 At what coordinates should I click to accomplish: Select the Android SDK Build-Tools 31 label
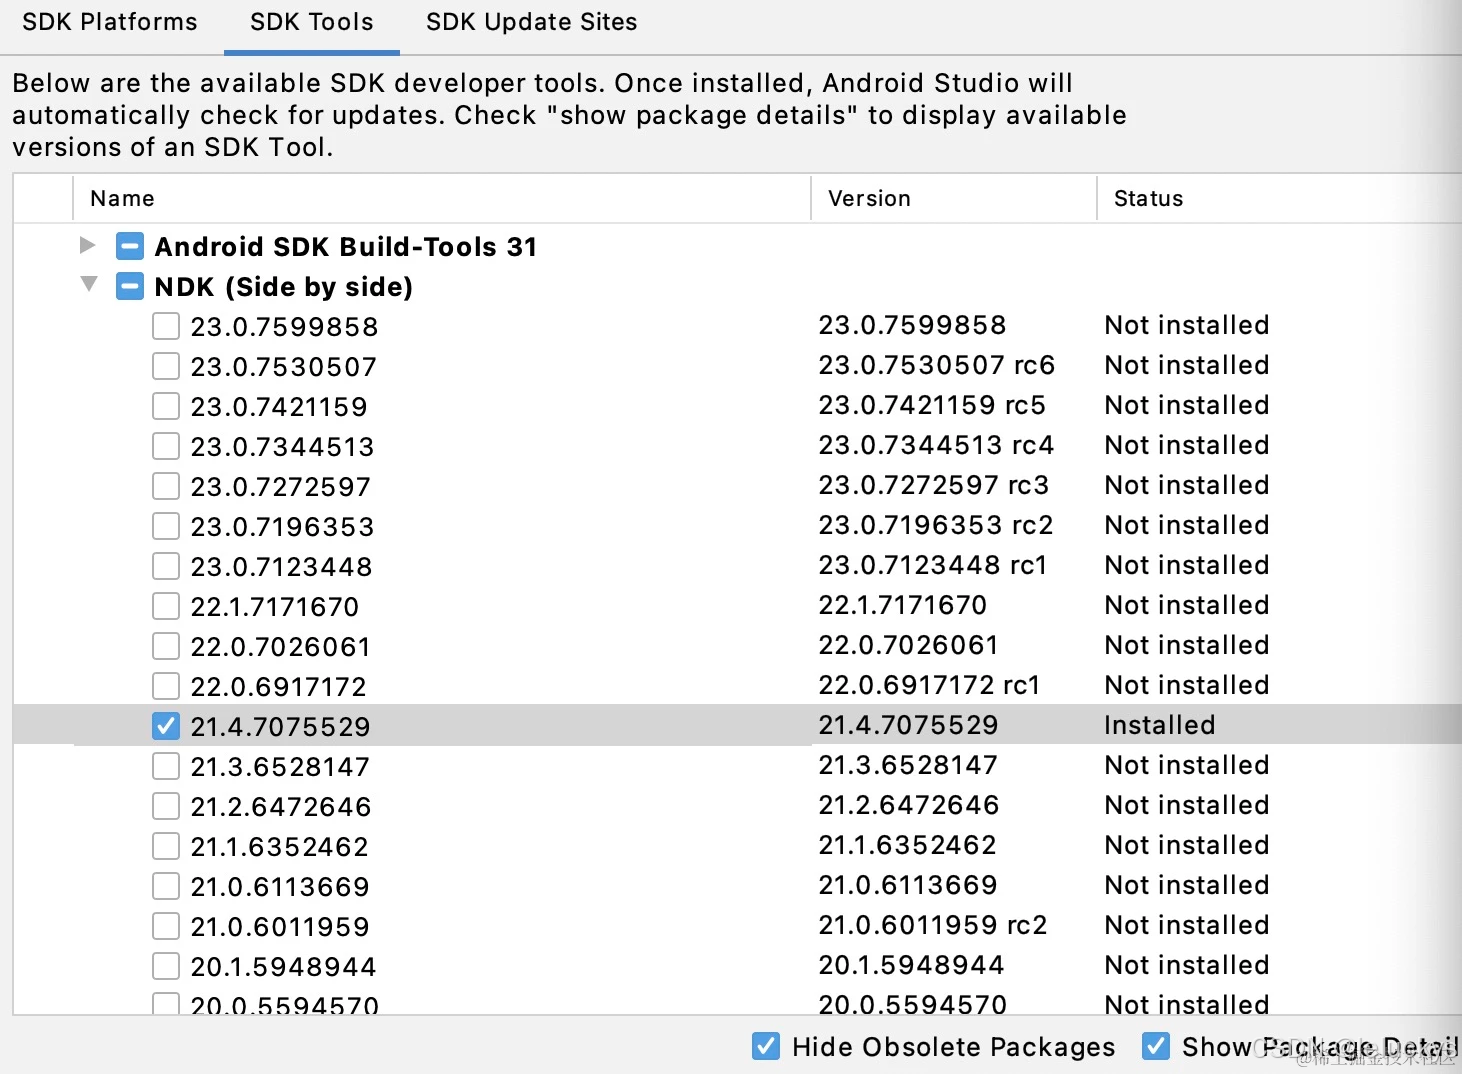click(x=346, y=246)
